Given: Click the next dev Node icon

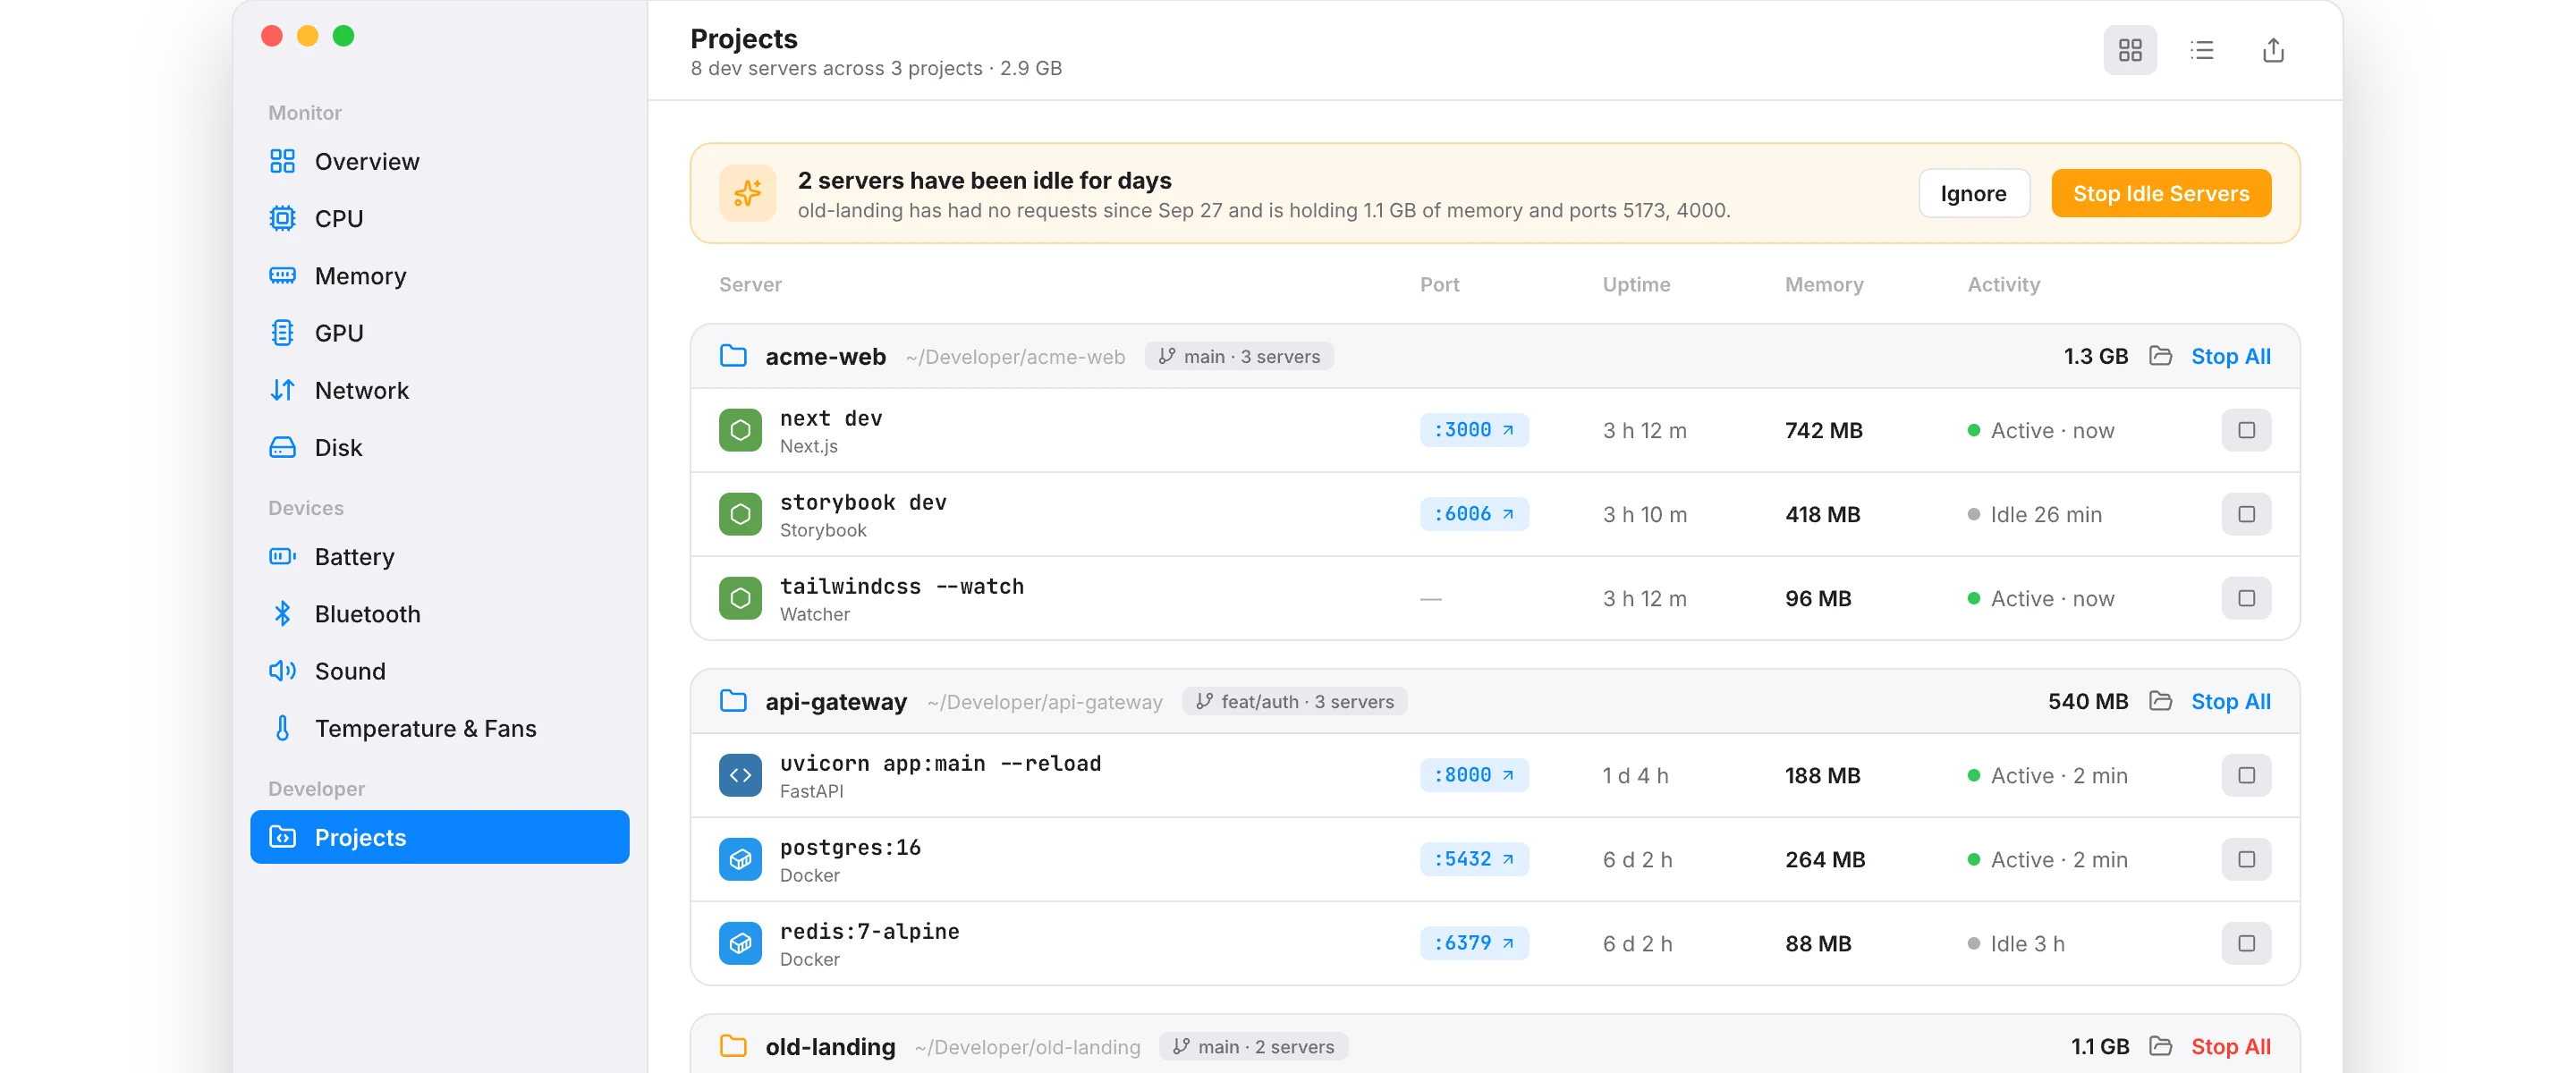Looking at the screenshot, I should [740, 430].
